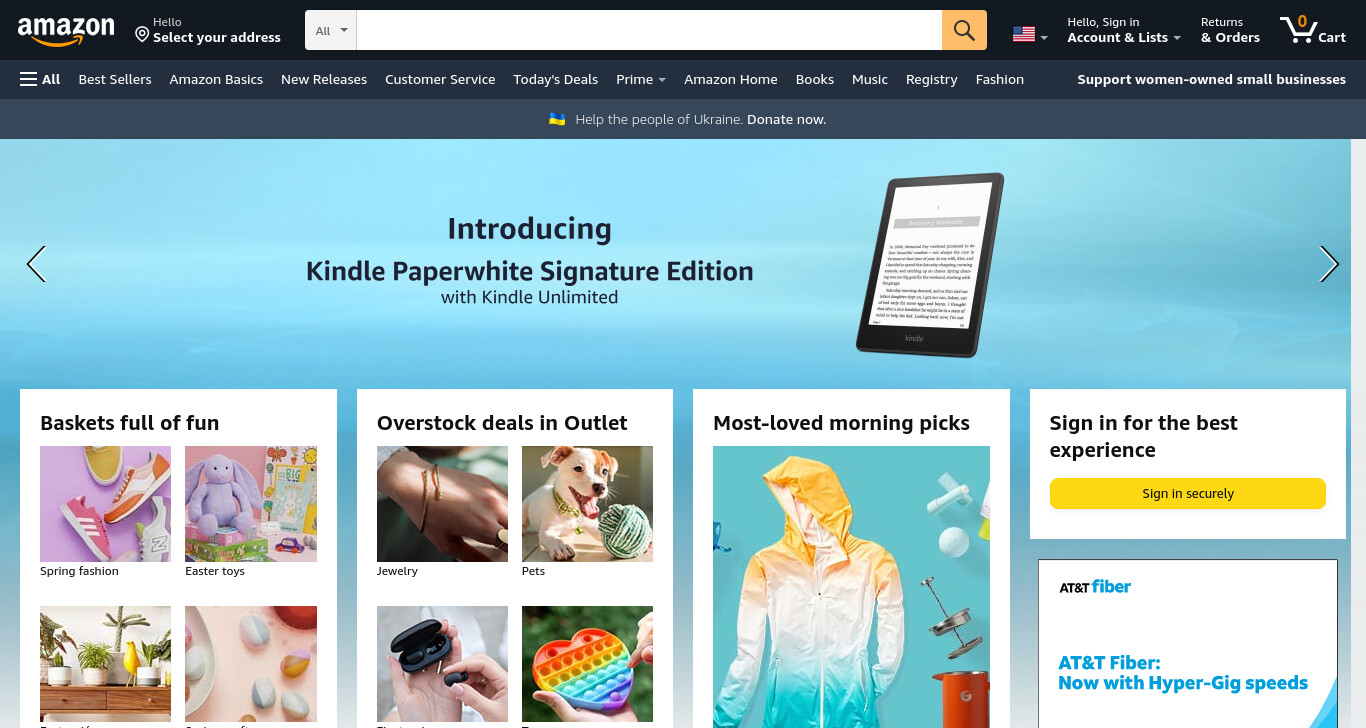Expand the Prime dropdown in navigation

point(641,79)
